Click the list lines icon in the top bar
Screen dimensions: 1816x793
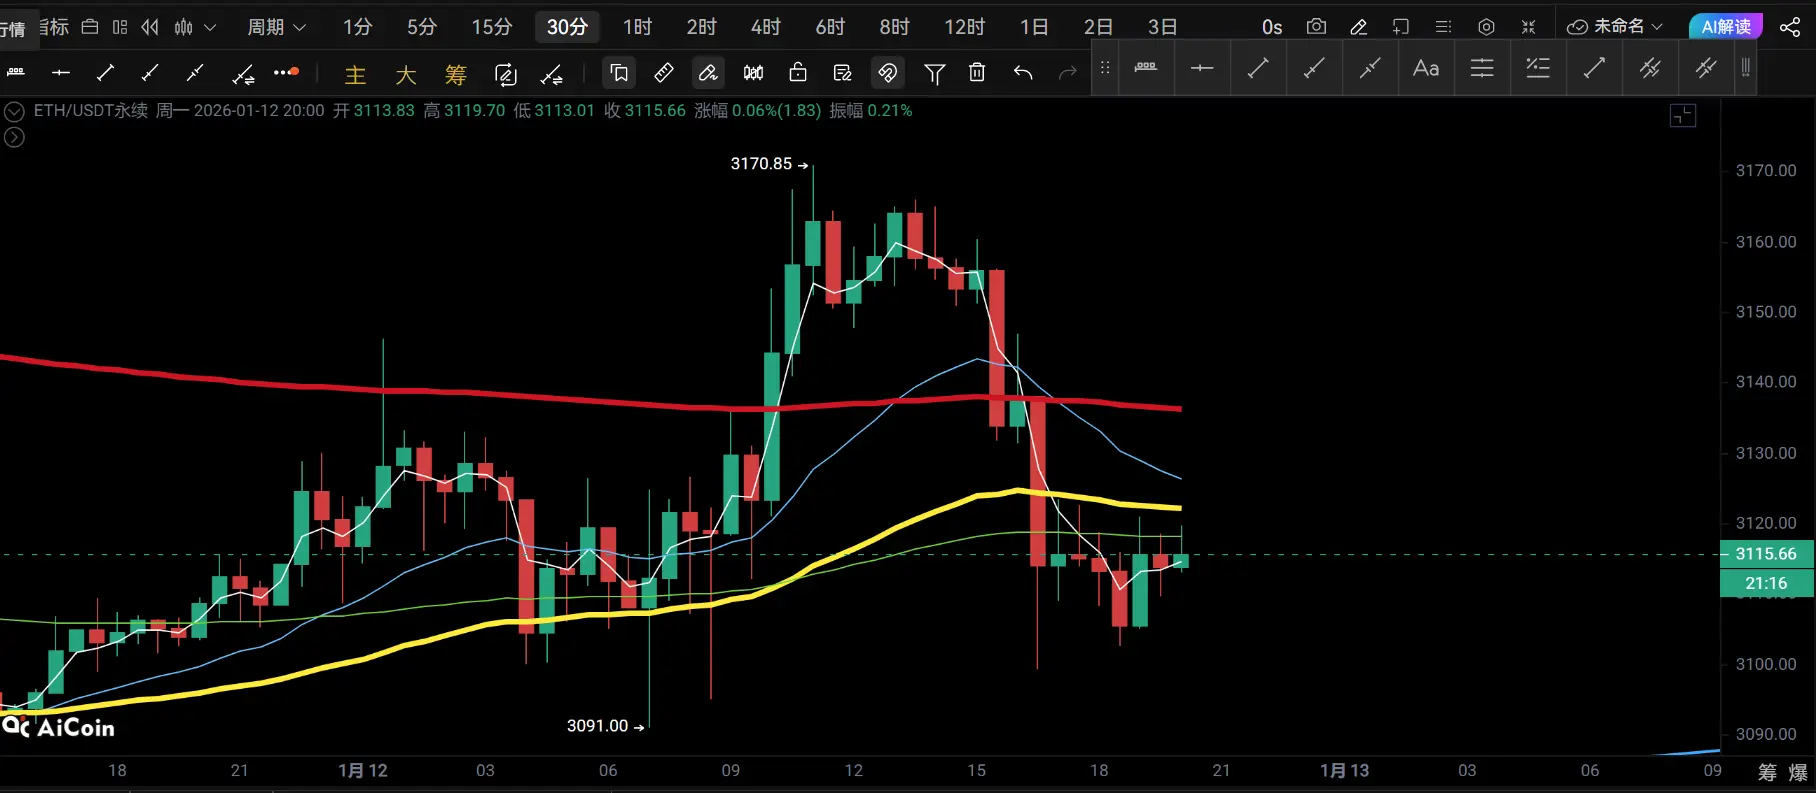click(1443, 27)
